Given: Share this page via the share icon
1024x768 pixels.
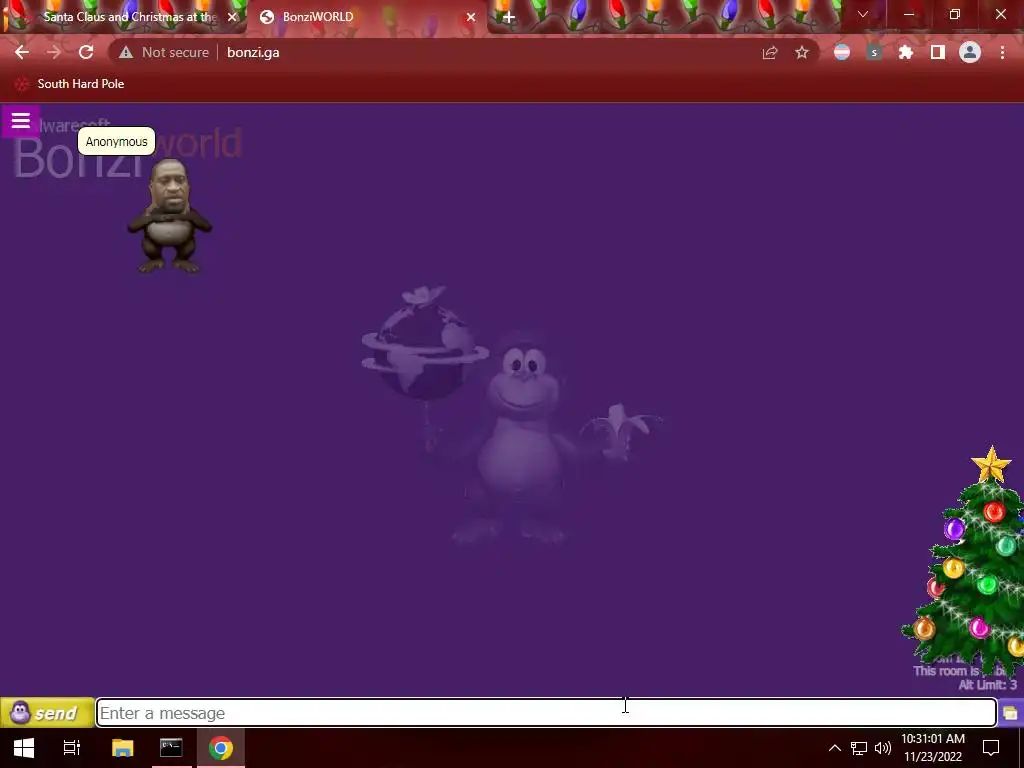Looking at the screenshot, I should click(x=770, y=53).
